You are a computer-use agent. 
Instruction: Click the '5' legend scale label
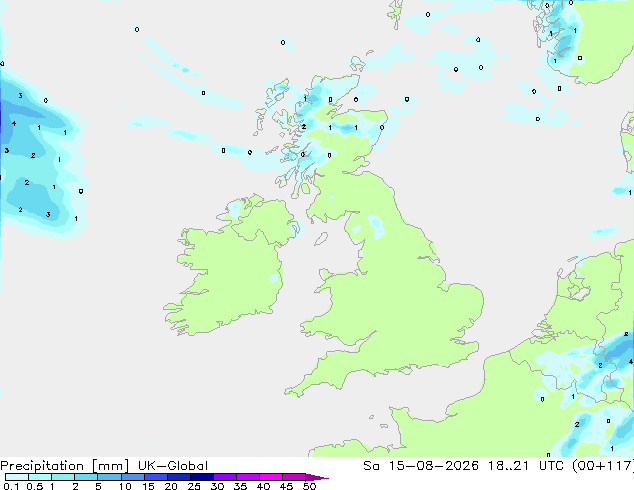(98, 486)
